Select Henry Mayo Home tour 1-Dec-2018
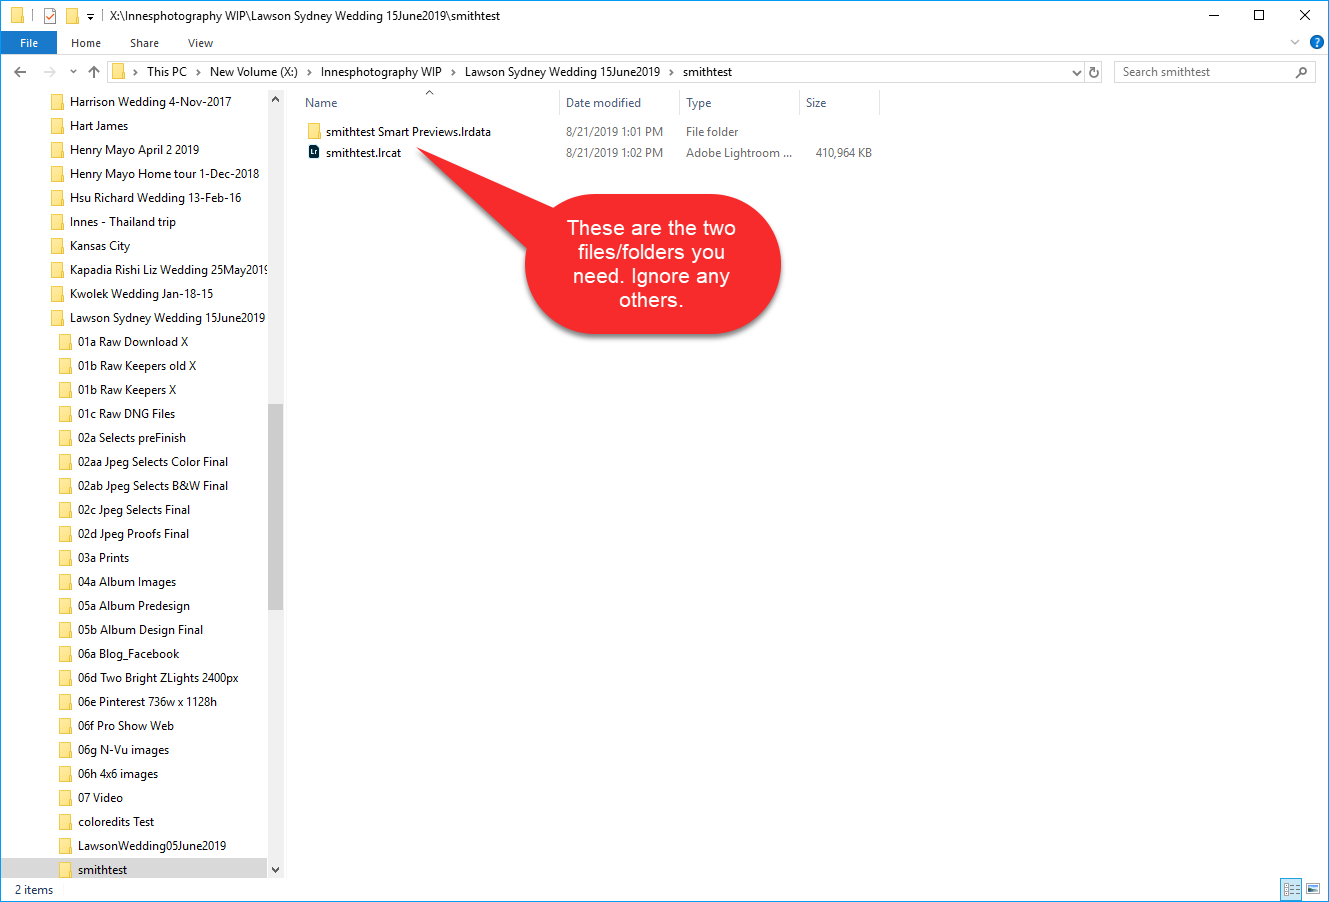1329x902 pixels. click(164, 174)
